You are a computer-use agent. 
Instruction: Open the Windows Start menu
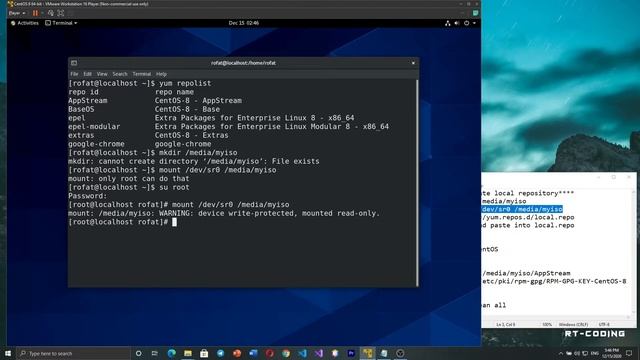(8, 353)
